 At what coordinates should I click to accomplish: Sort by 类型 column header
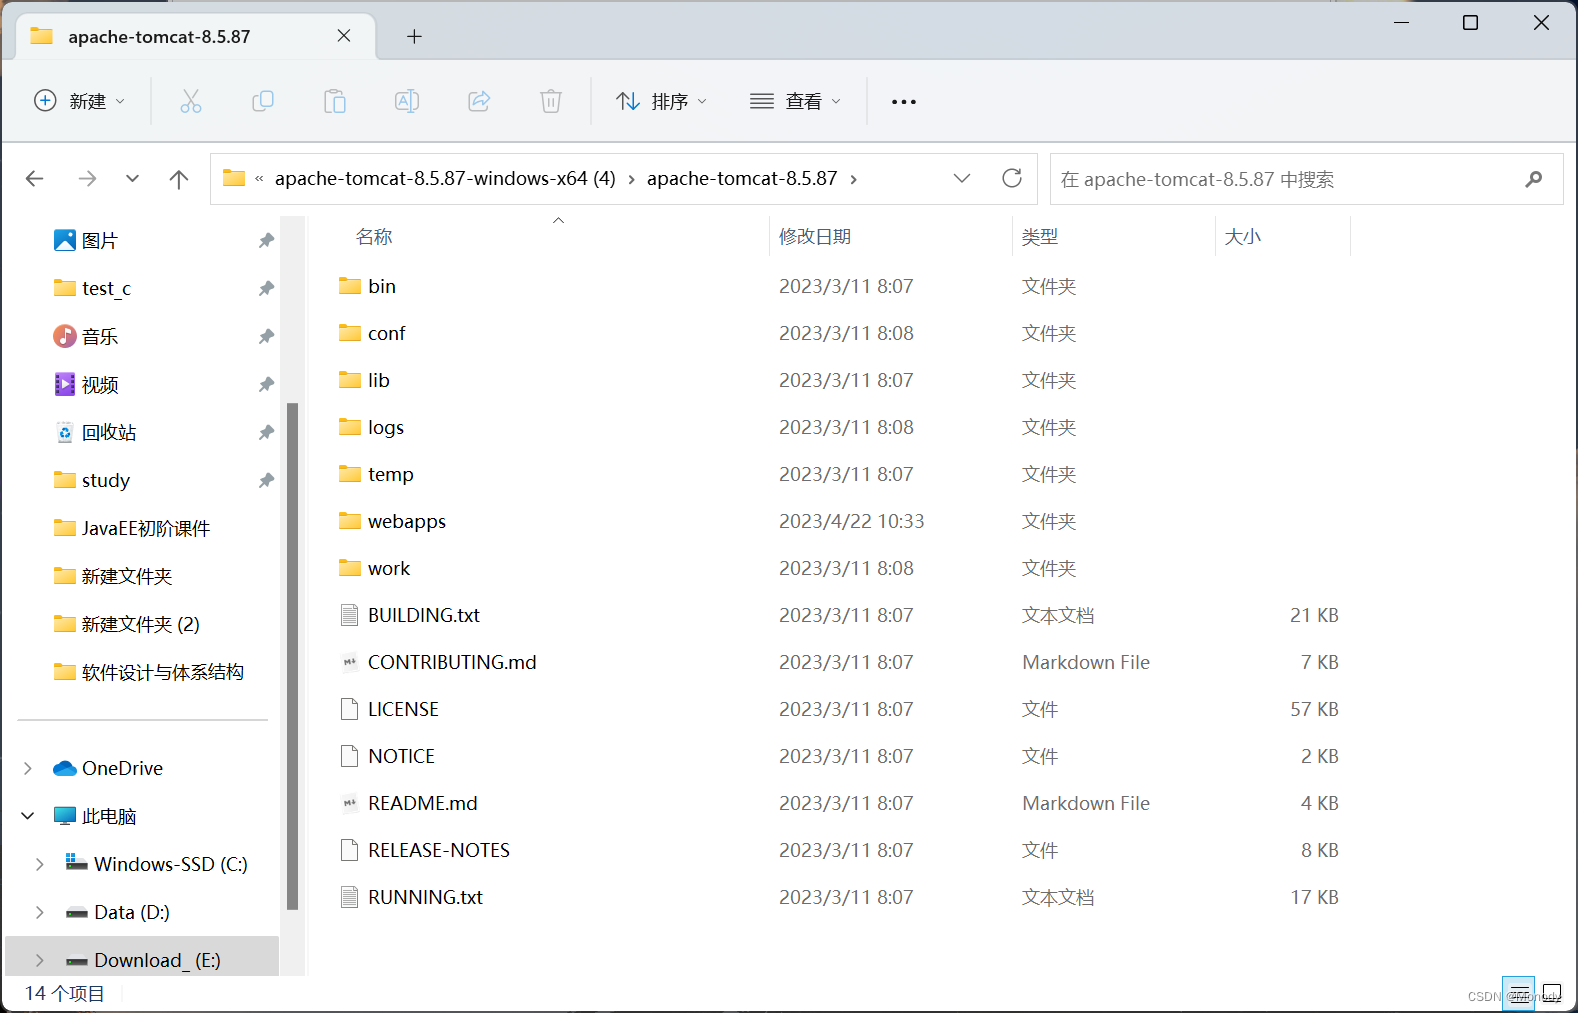pos(1040,237)
